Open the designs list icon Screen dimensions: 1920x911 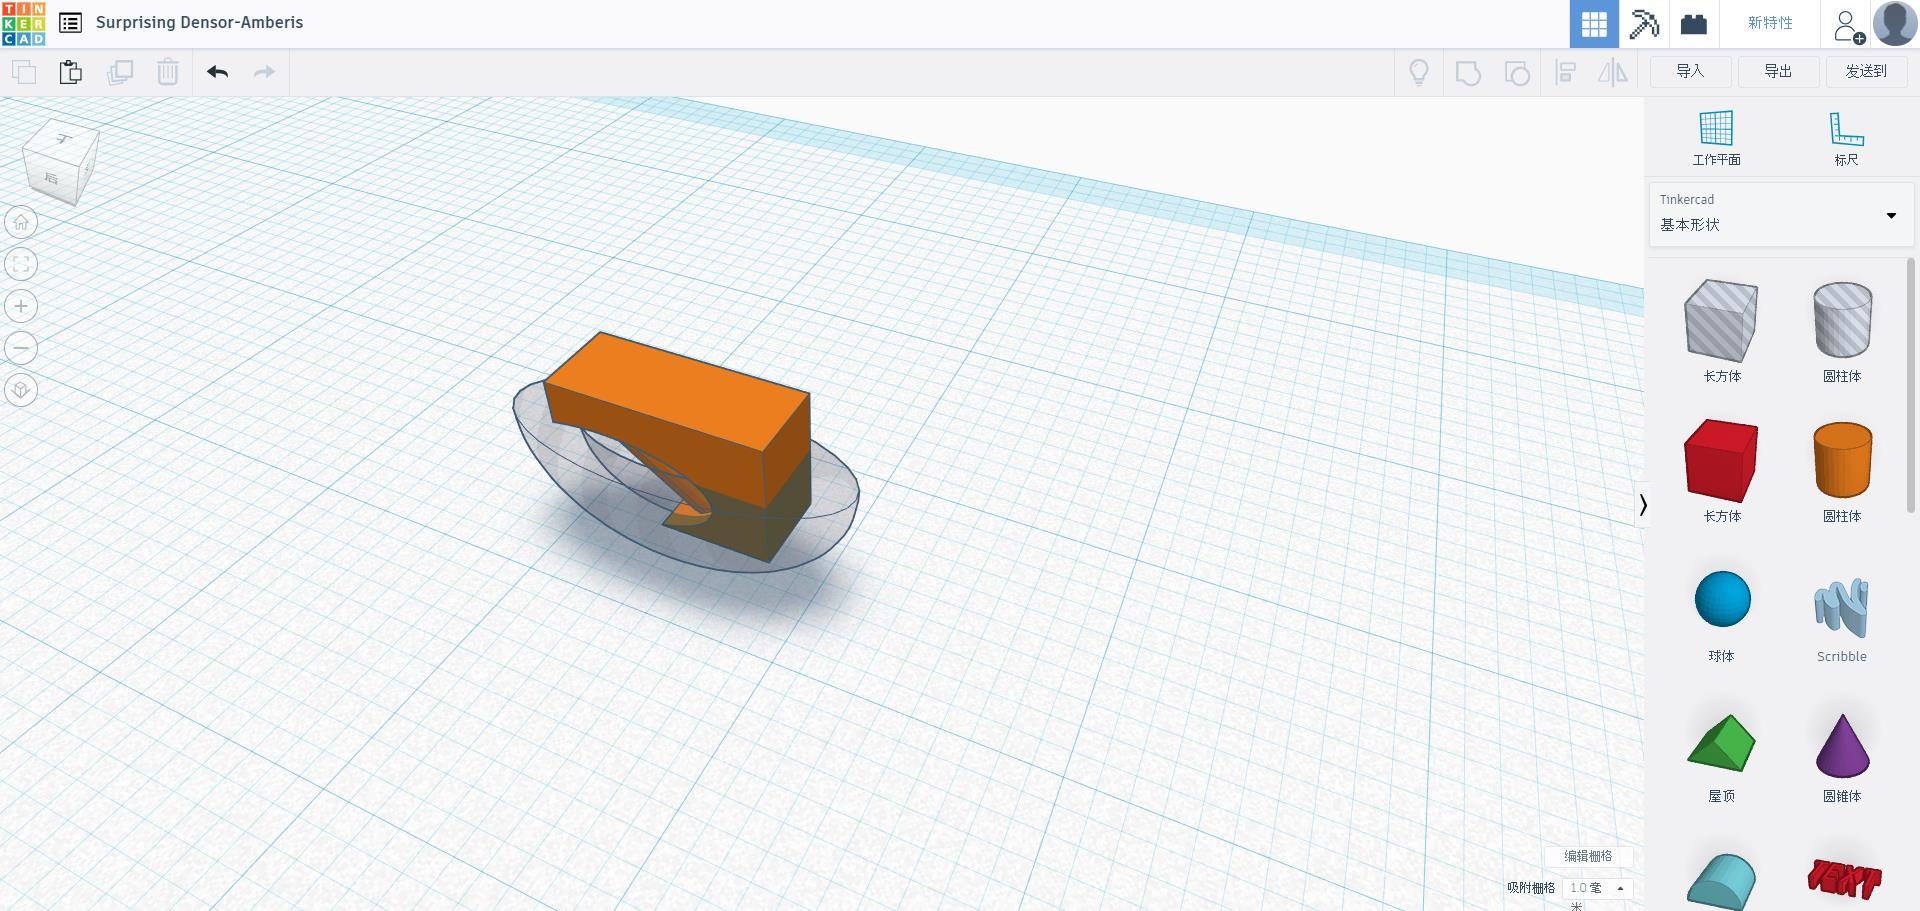(70, 23)
